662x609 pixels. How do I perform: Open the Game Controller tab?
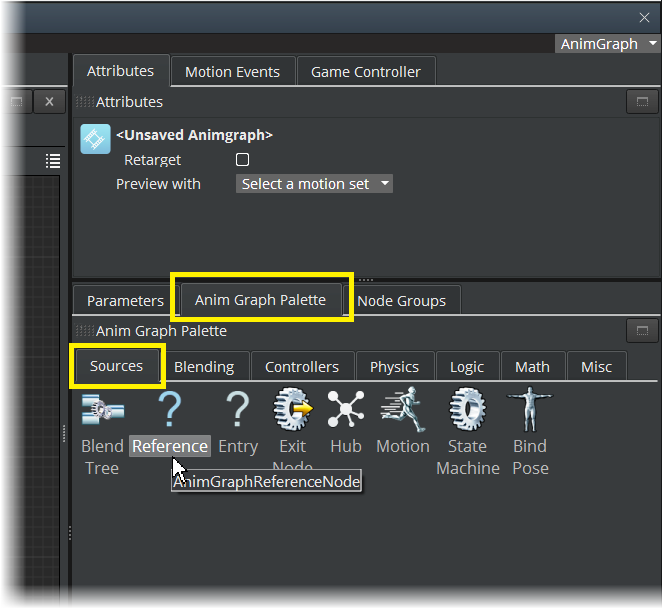point(366,72)
